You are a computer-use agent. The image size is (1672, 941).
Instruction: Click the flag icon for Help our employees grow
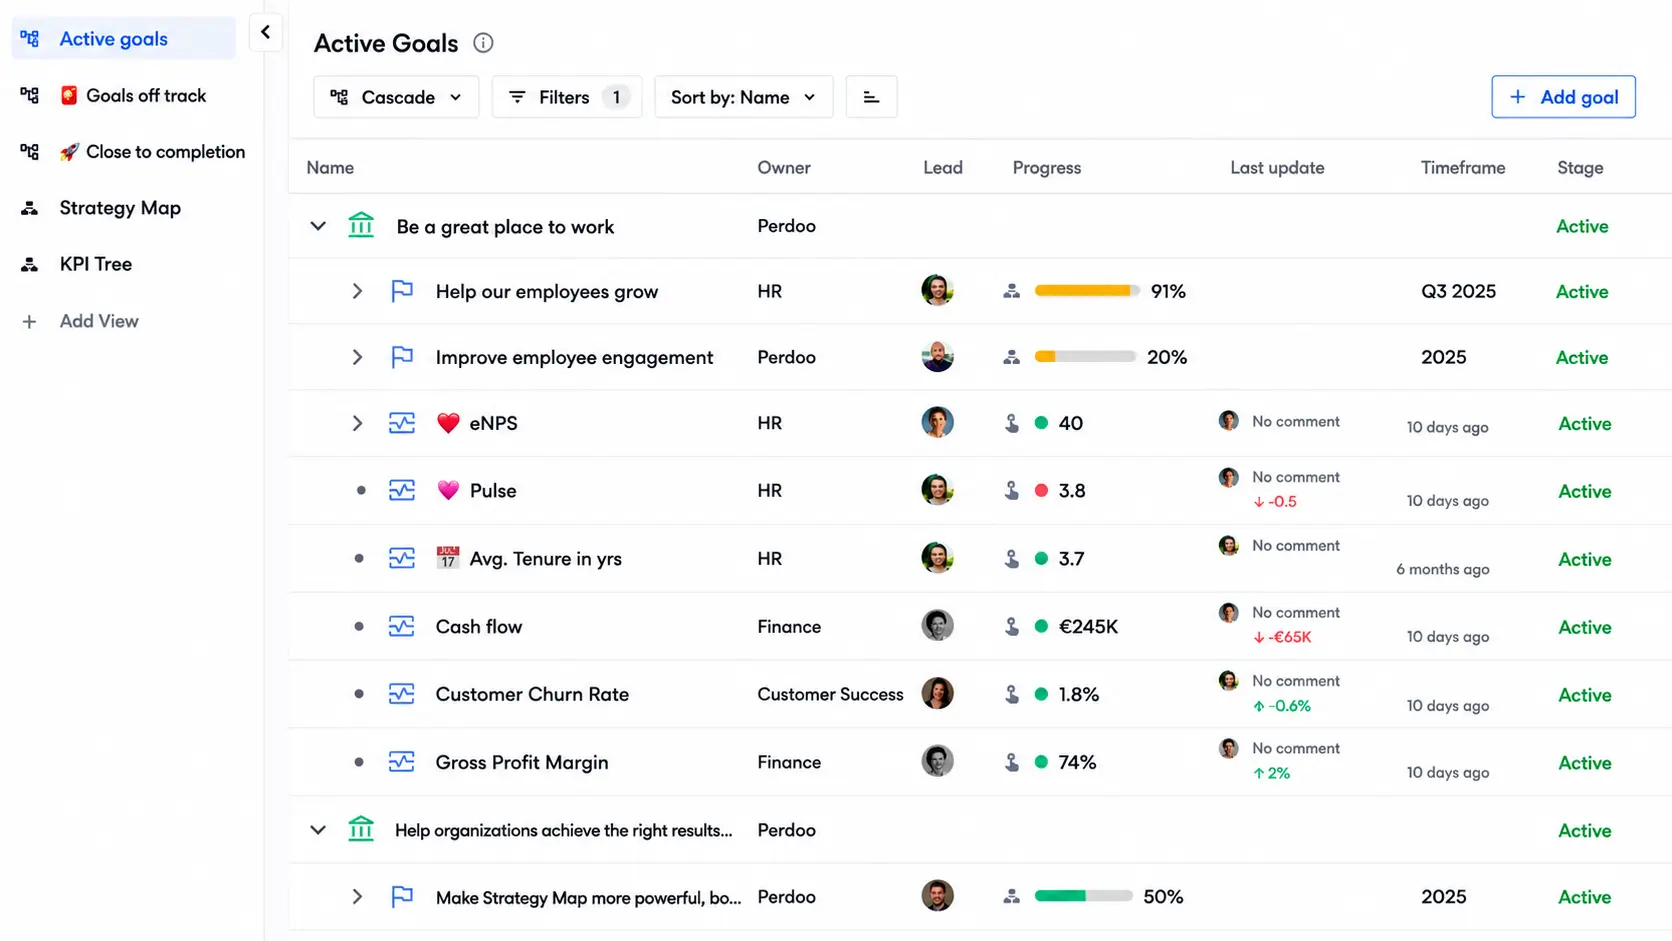coord(402,291)
